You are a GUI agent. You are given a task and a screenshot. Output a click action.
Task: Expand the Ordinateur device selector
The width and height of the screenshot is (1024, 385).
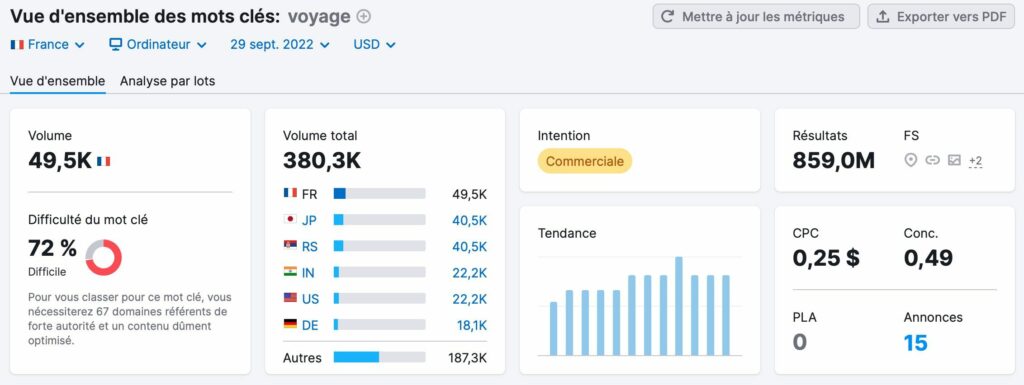click(157, 44)
